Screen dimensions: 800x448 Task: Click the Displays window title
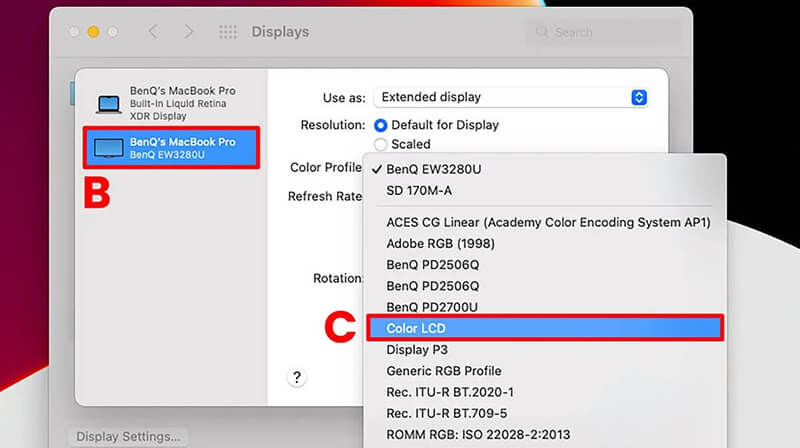pyautogui.click(x=280, y=32)
